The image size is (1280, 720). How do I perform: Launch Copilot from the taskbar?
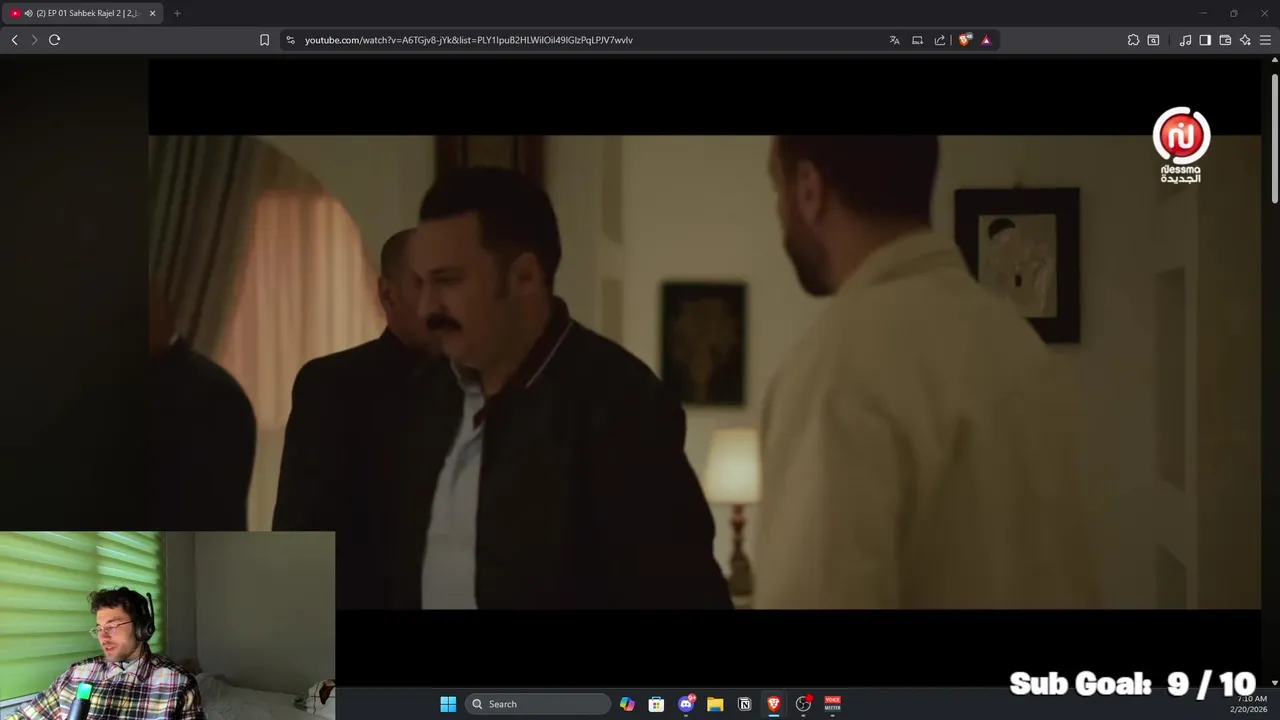(x=627, y=704)
